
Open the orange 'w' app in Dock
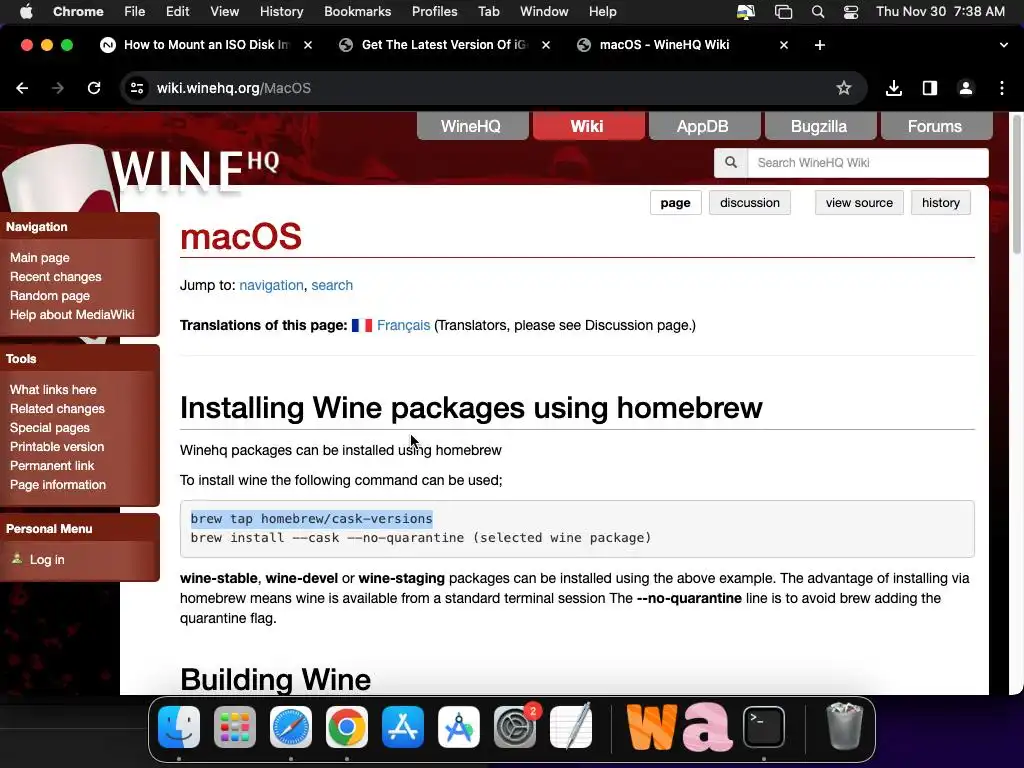point(652,727)
